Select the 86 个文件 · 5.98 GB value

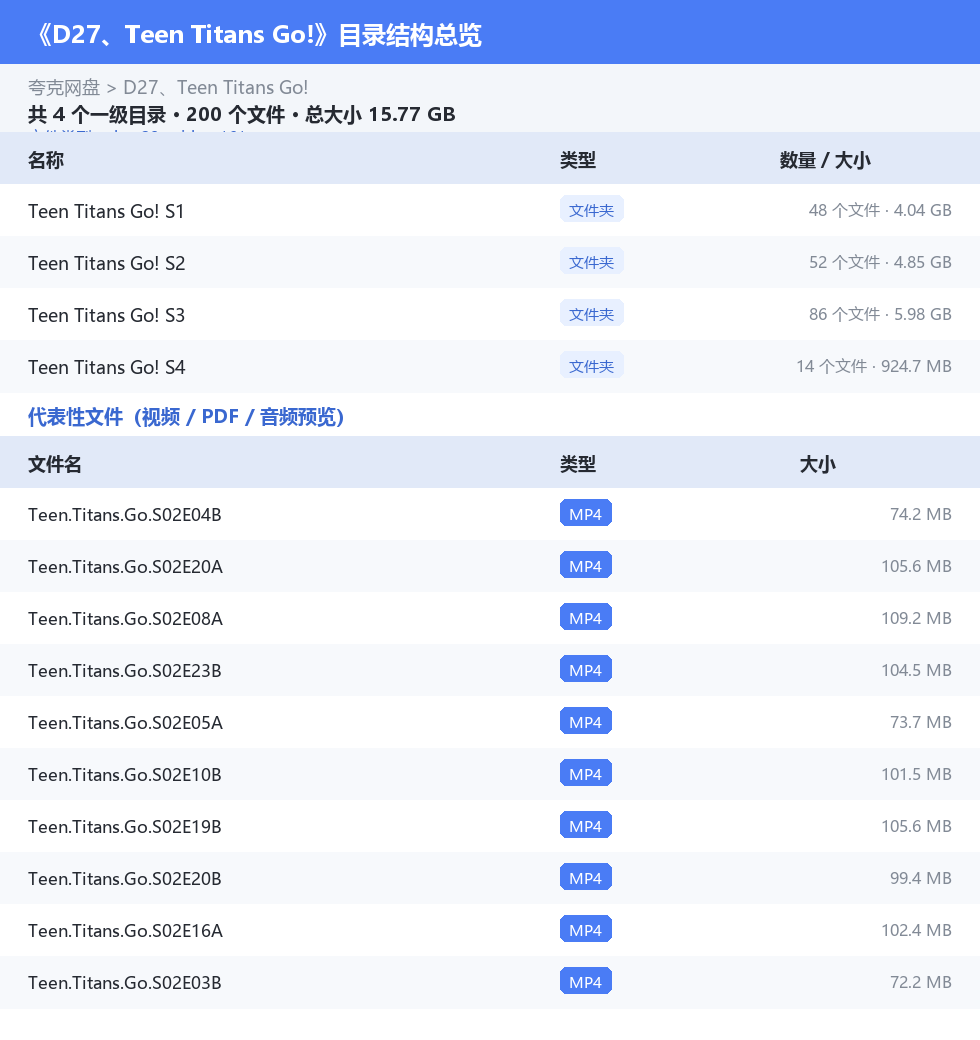point(880,314)
